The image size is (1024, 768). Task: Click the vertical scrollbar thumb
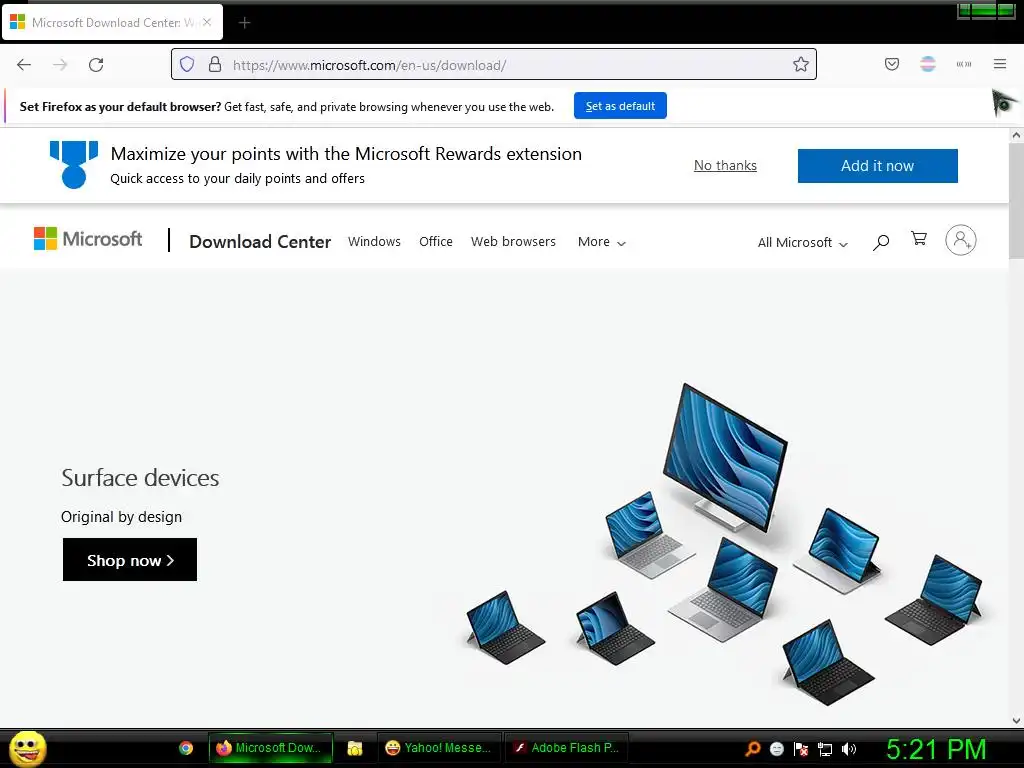(x=1016, y=201)
